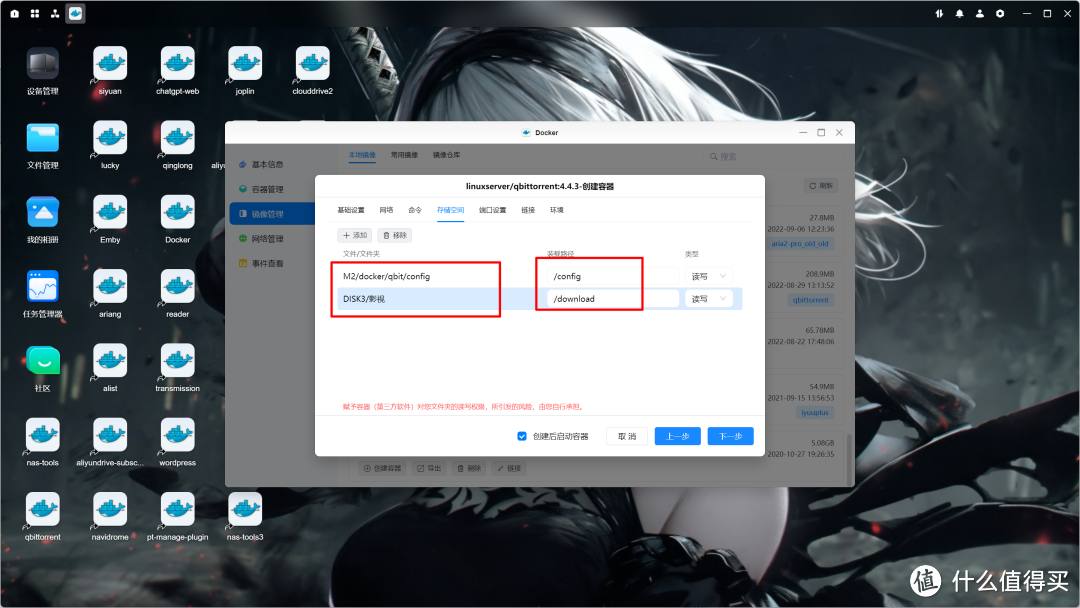Uncheck 创建后启动容器 option
The width and height of the screenshot is (1080, 608).
(521, 436)
